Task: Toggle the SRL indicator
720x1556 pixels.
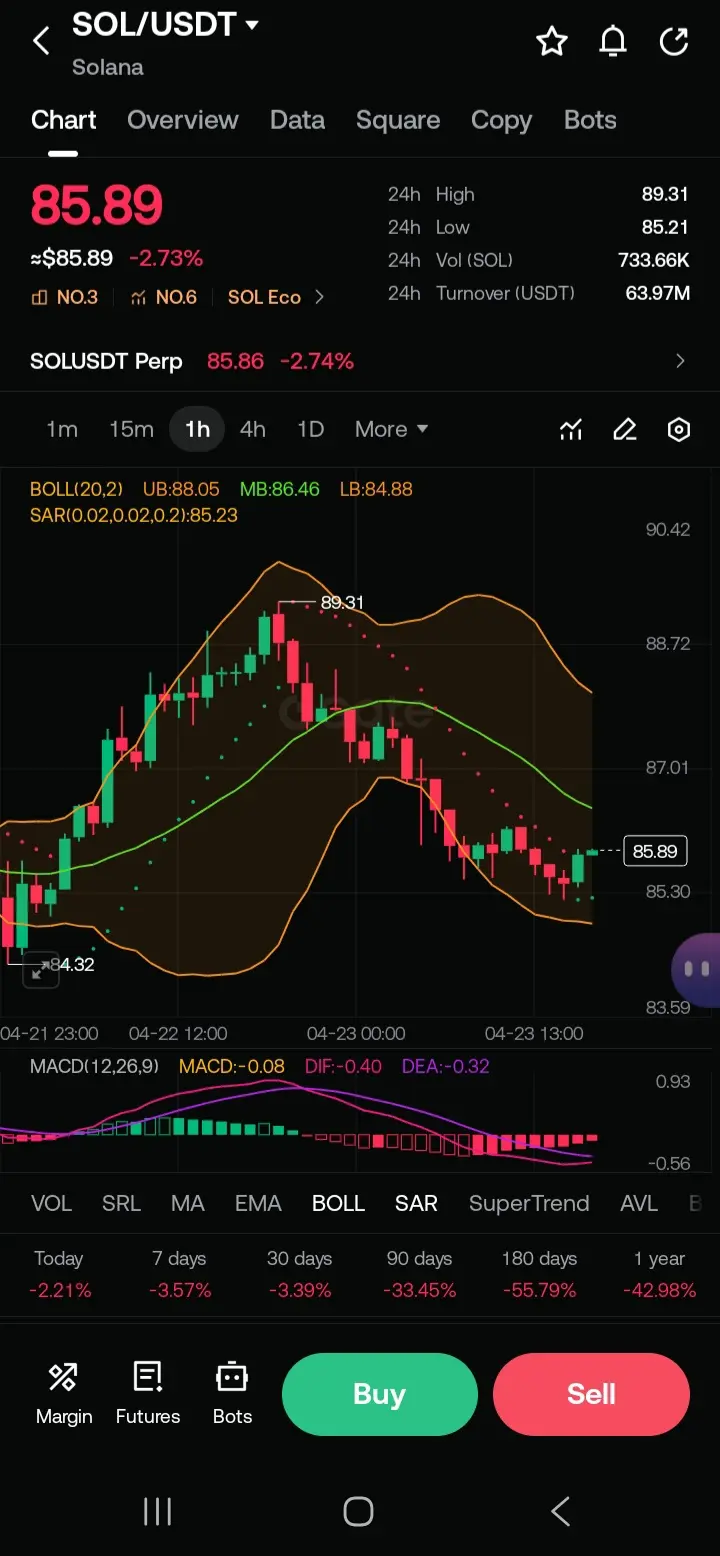Action: pos(121,1203)
